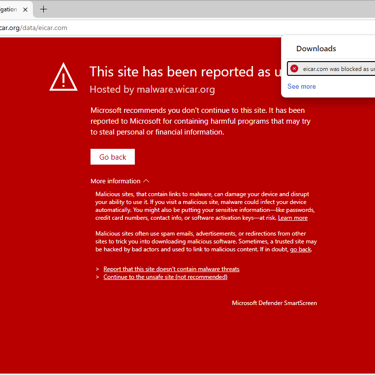Click the inline go back link
Screen dimensions: 375x375
300,249
